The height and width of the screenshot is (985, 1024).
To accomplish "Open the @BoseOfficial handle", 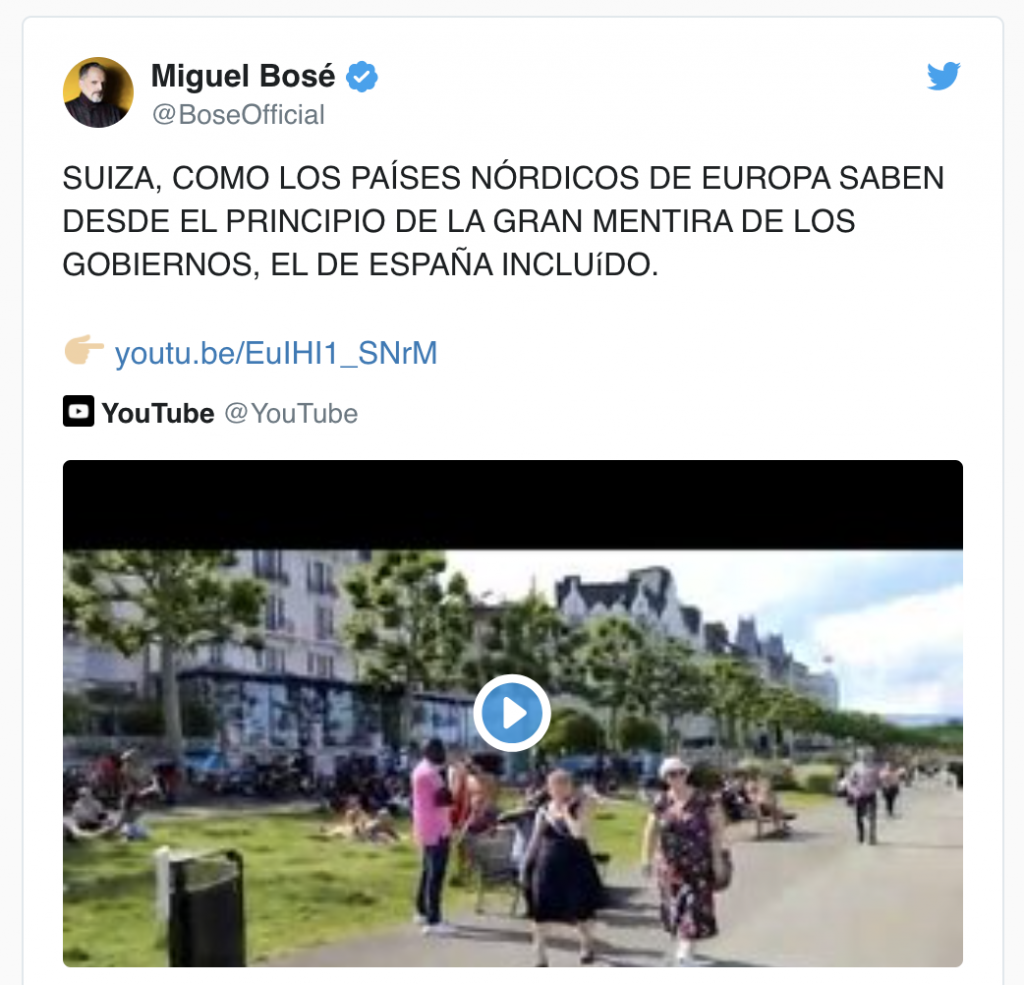I will 238,115.
